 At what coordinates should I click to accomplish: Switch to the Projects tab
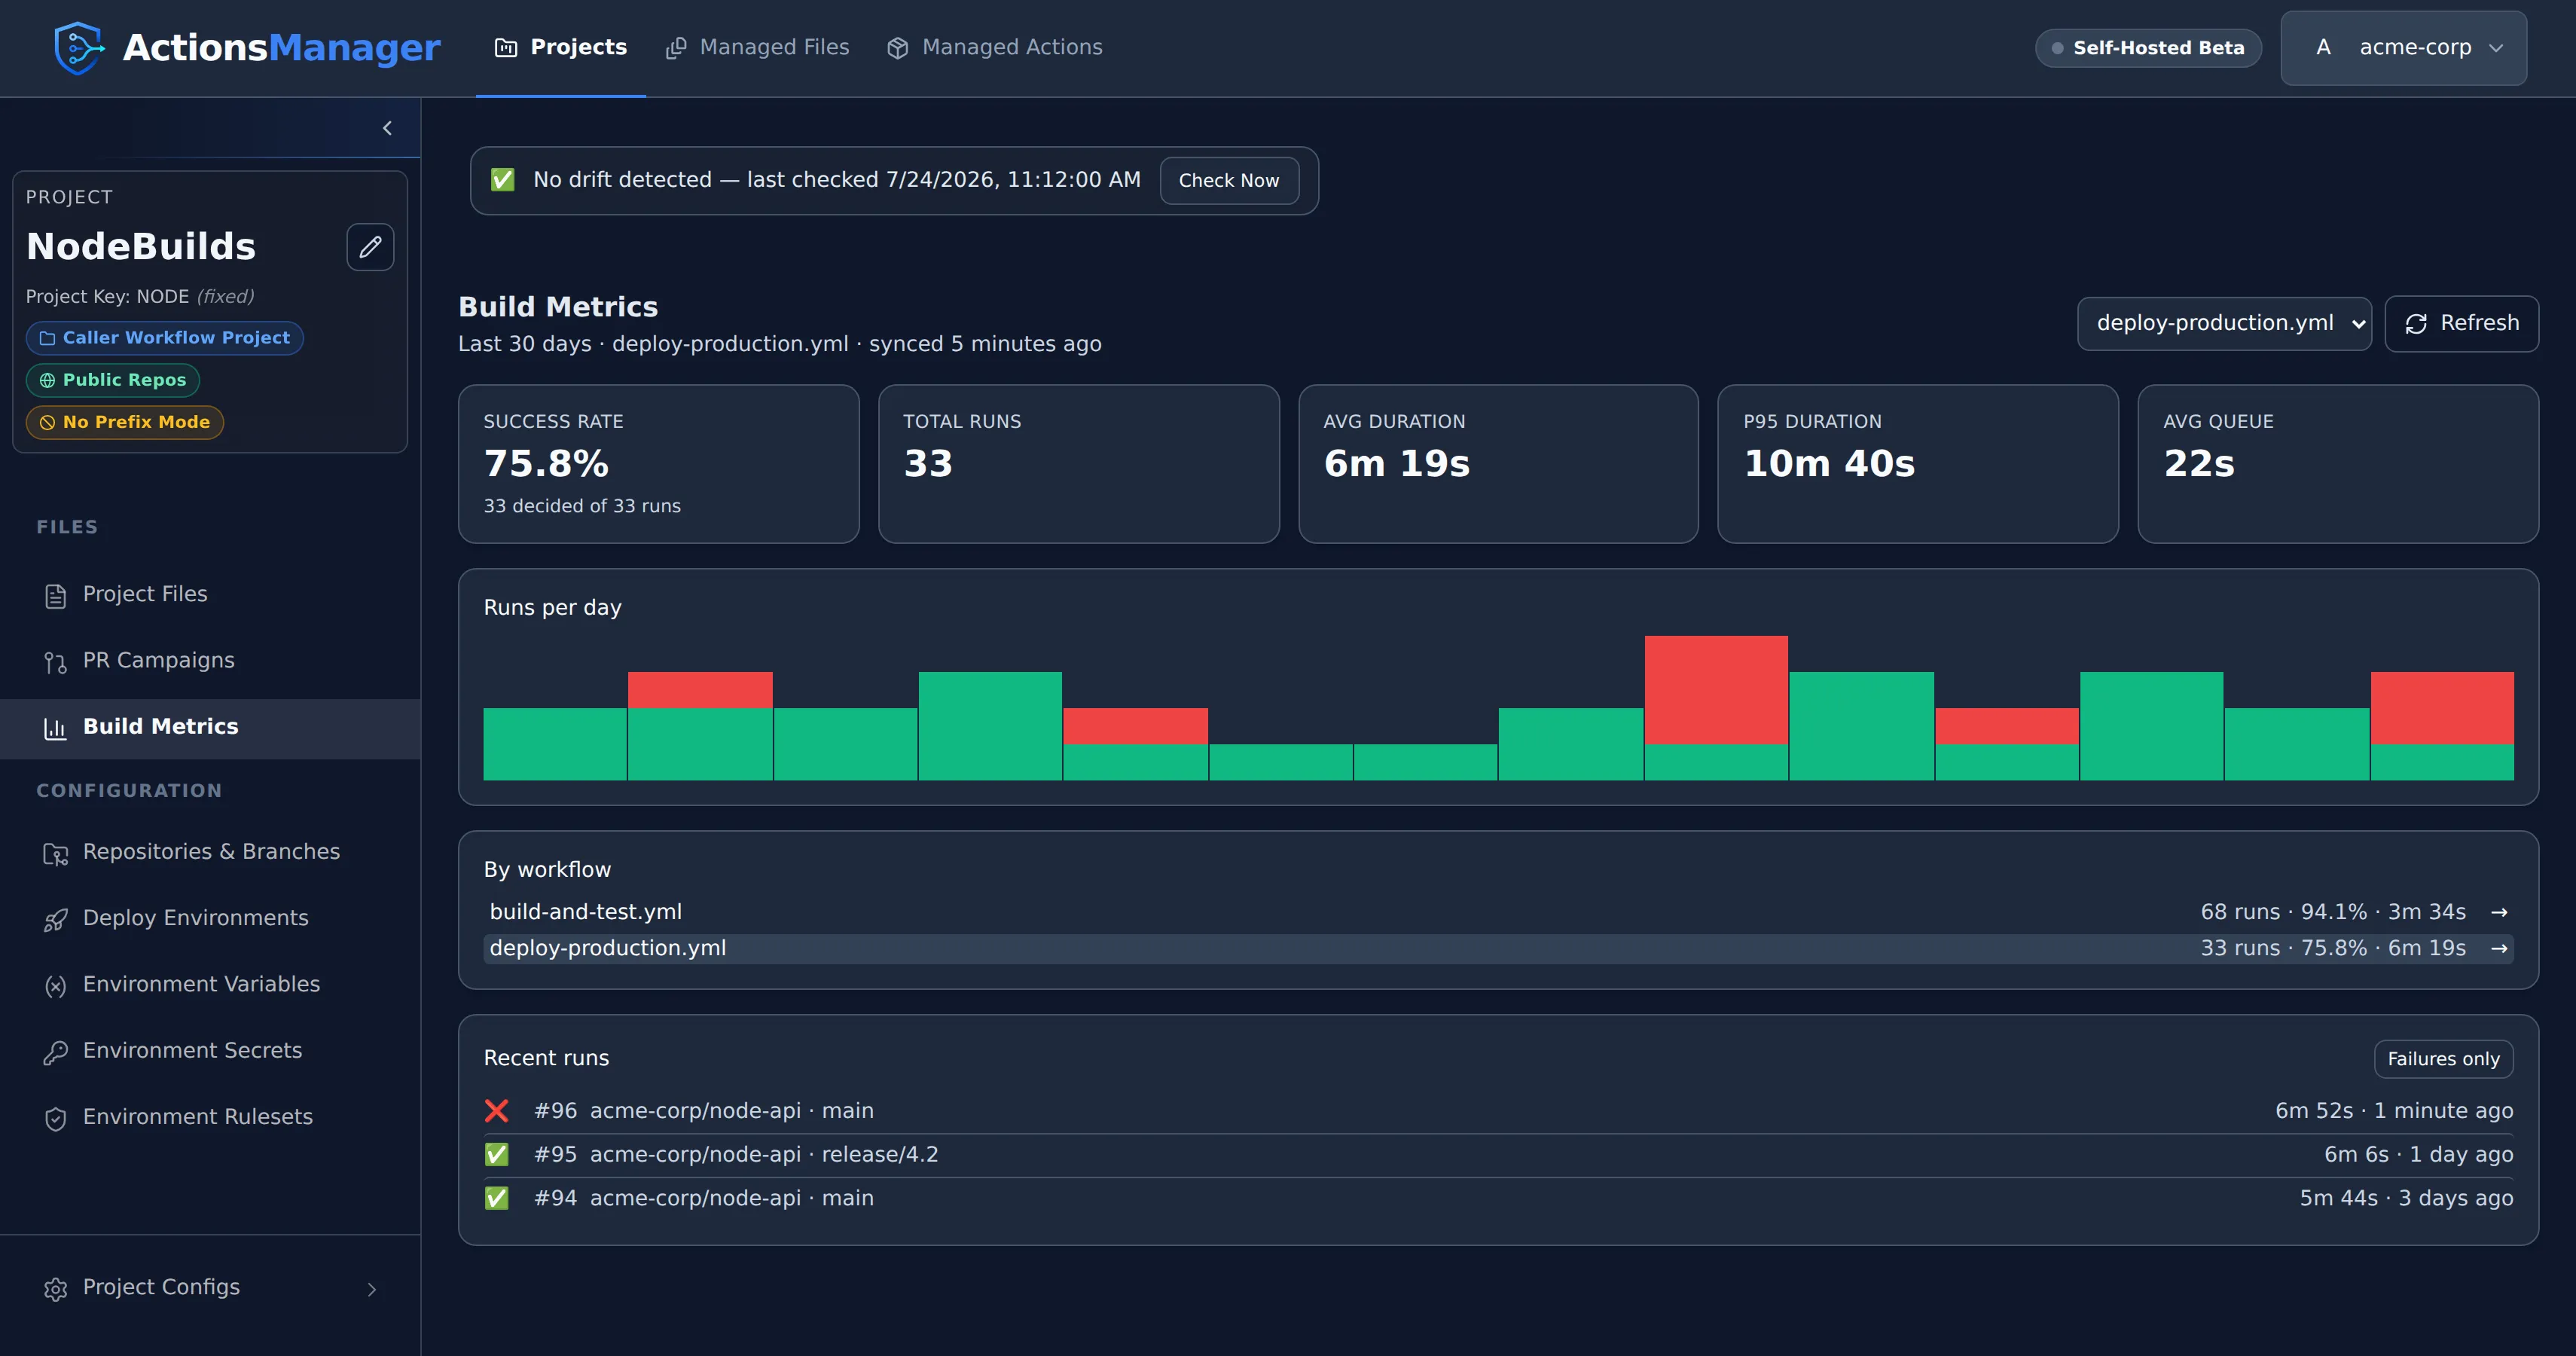coord(561,48)
